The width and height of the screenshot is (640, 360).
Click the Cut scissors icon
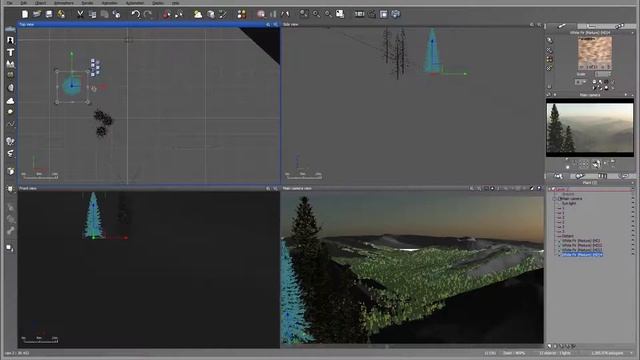(80, 14)
